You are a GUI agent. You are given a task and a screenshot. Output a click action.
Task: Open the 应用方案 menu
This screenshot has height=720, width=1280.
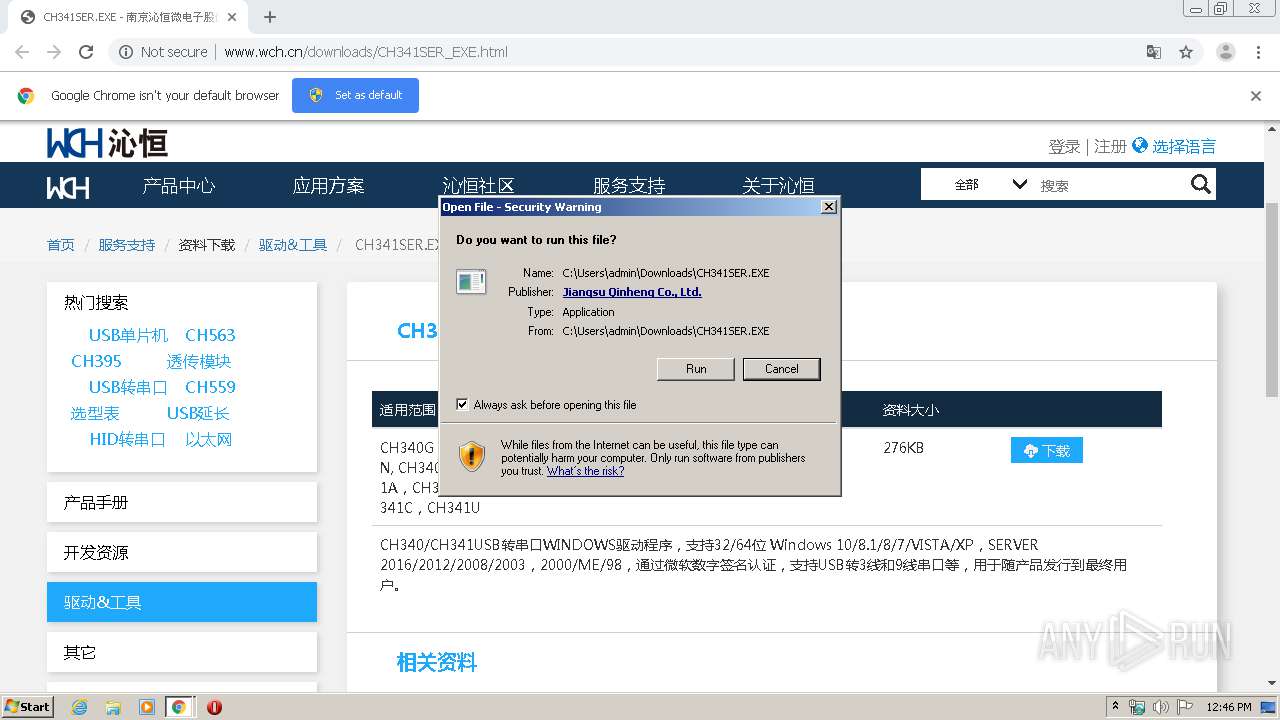[x=328, y=186]
